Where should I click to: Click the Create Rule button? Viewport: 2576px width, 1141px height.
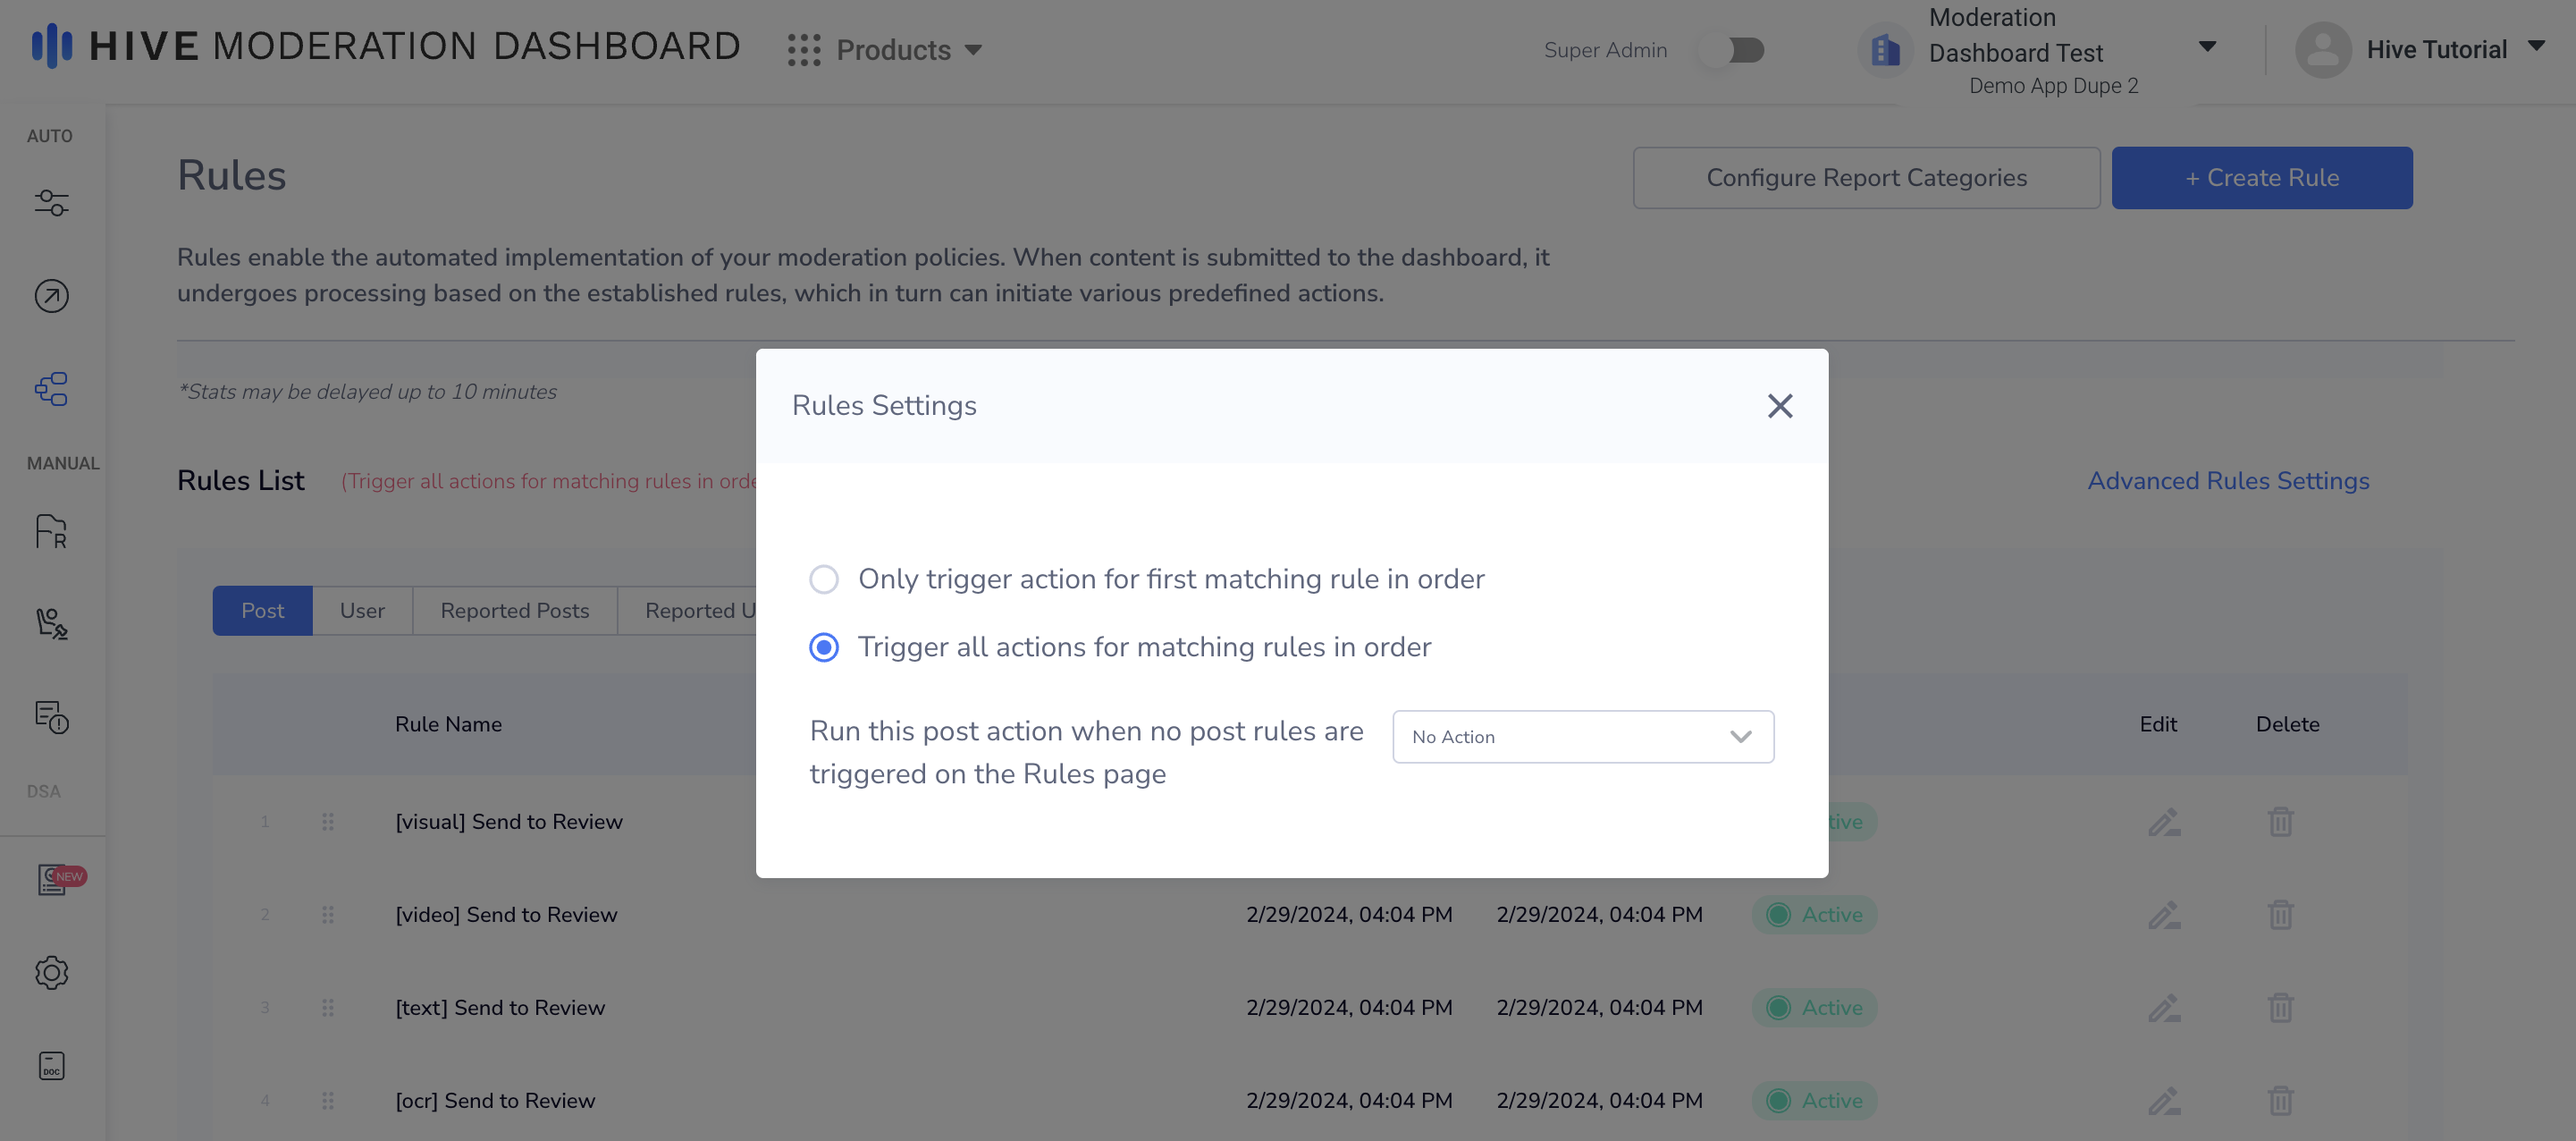click(2261, 178)
